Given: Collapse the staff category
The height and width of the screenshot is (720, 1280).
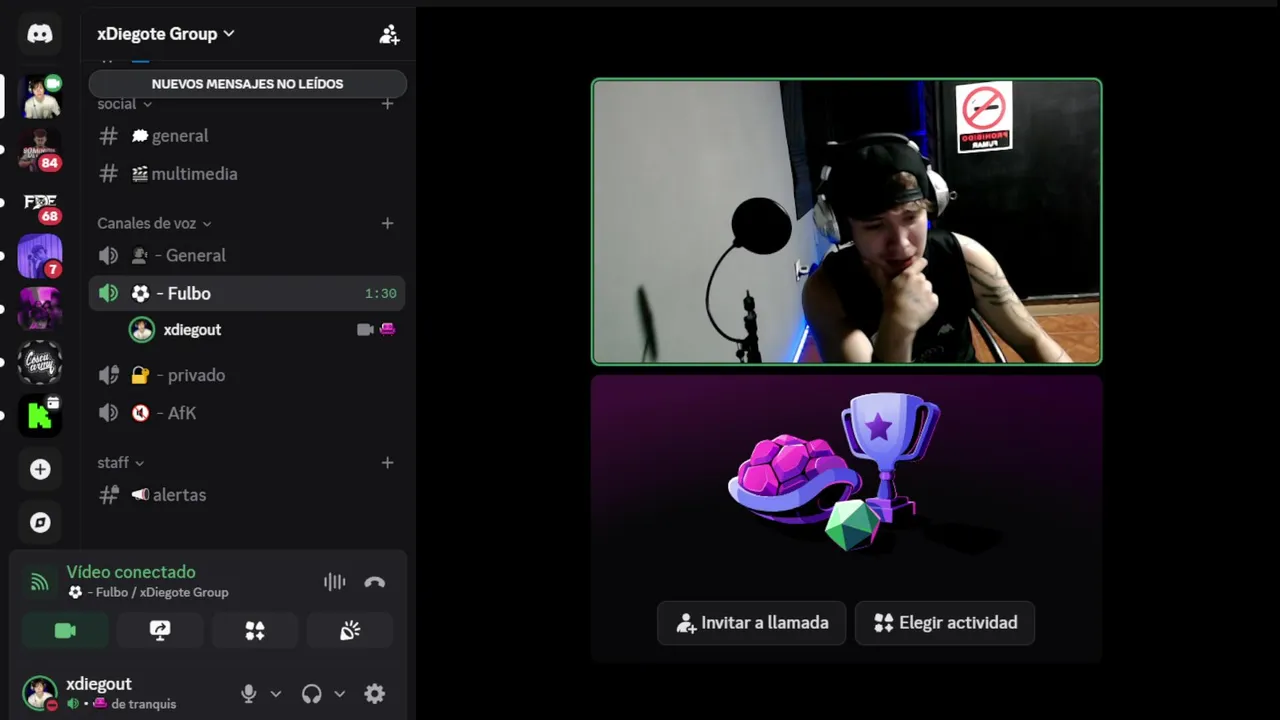Looking at the screenshot, I should pos(120,463).
